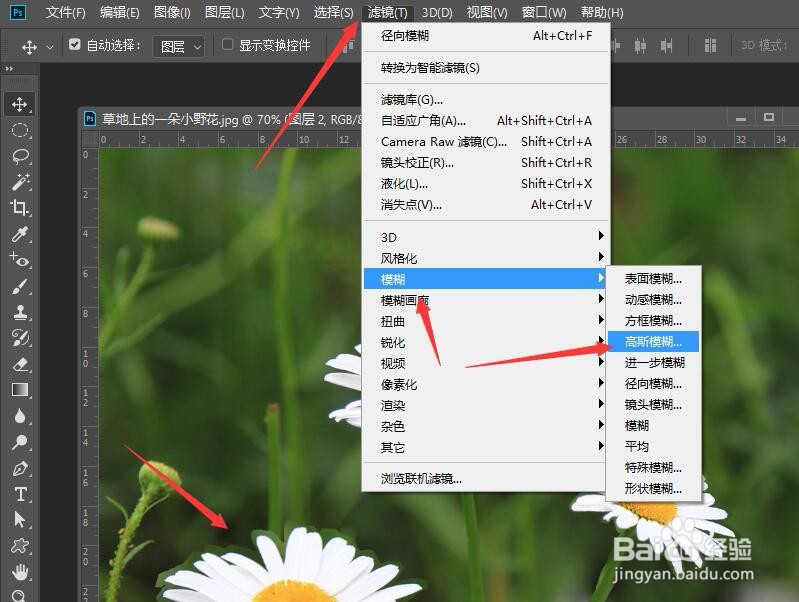This screenshot has height=602, width=799.
Task: Expand the 其它 submenu
Action: [486, 447]
